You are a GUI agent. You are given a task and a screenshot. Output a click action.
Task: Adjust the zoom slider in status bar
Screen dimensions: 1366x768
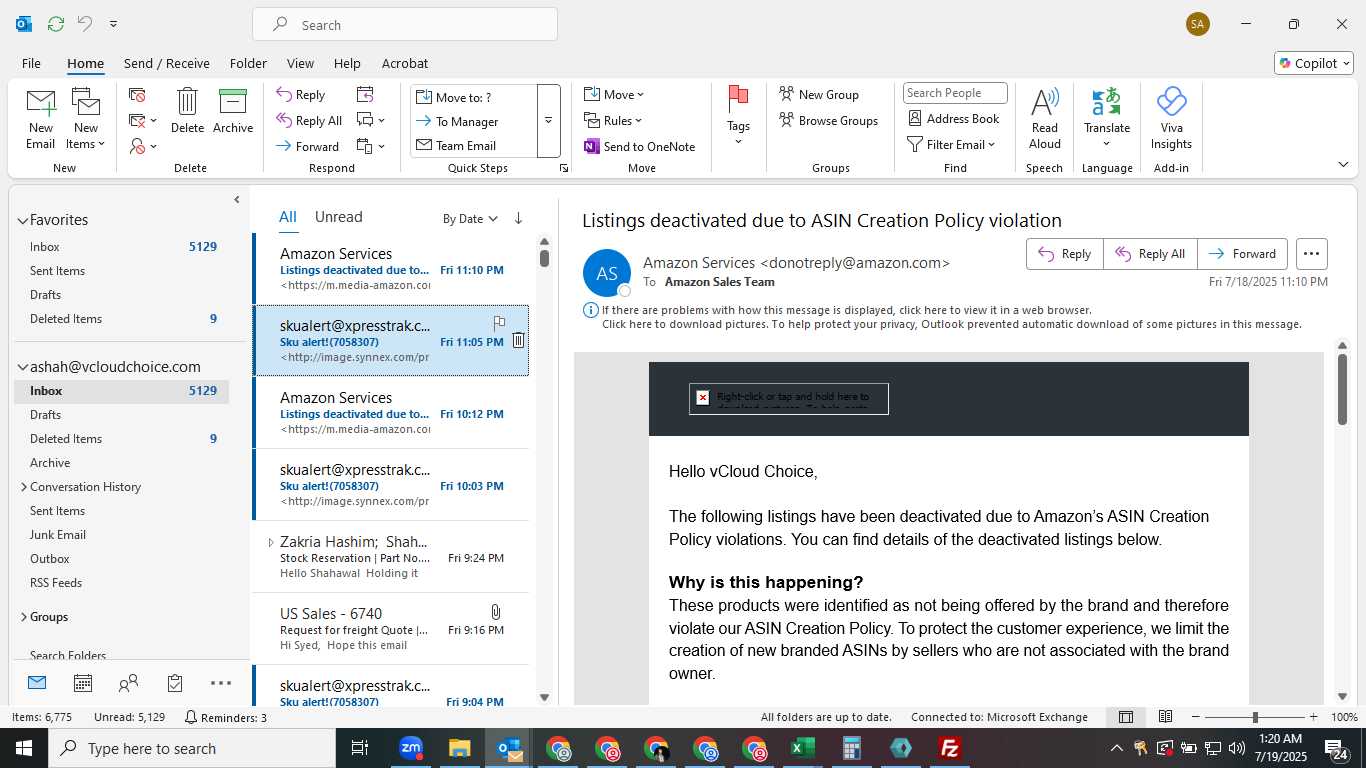[x=1254, y=717]
